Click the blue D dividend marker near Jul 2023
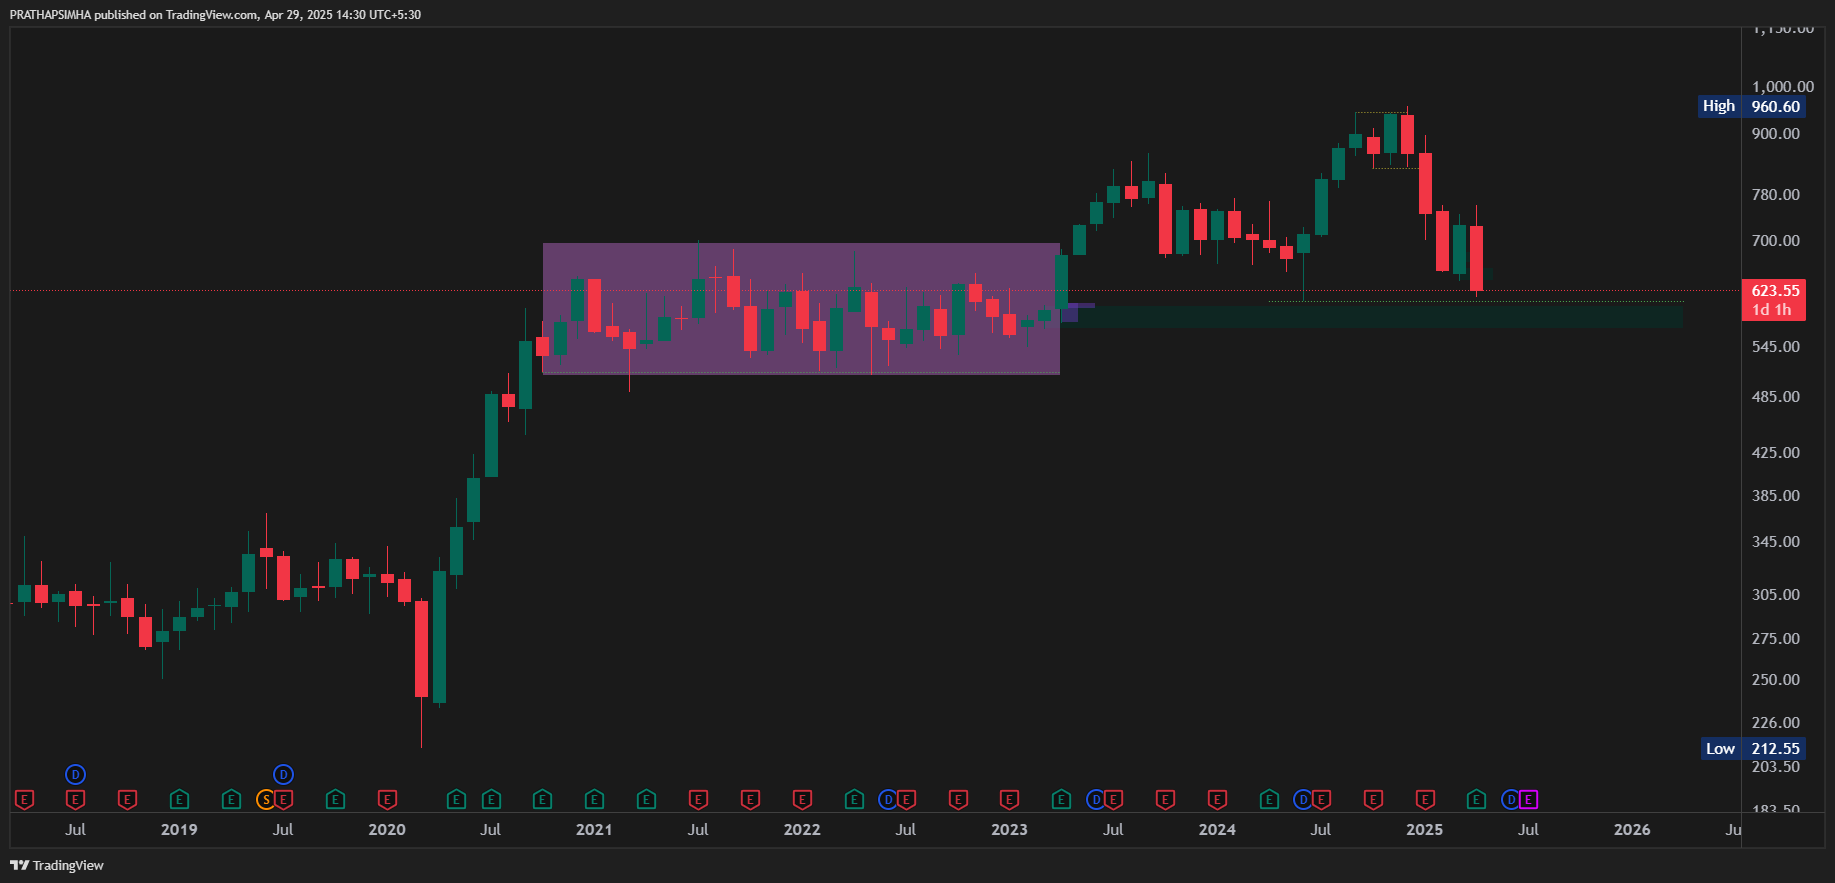Image resolution: width=1835 pixels, height=883 pixels. click(1096, 799)
